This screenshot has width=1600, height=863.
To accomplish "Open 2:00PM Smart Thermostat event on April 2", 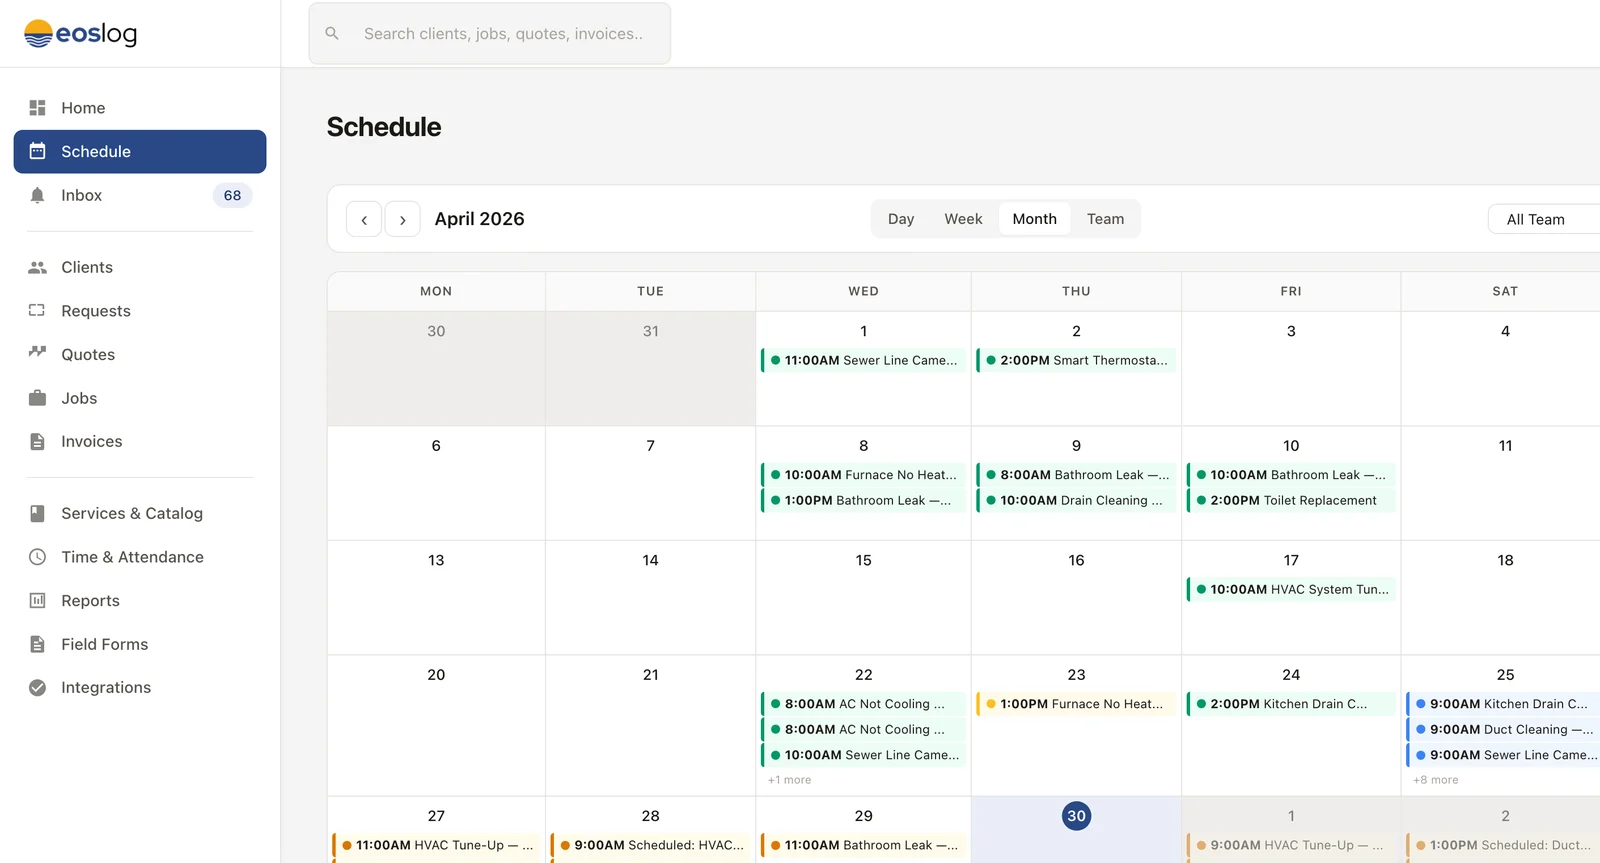I will click(1076, 360).
